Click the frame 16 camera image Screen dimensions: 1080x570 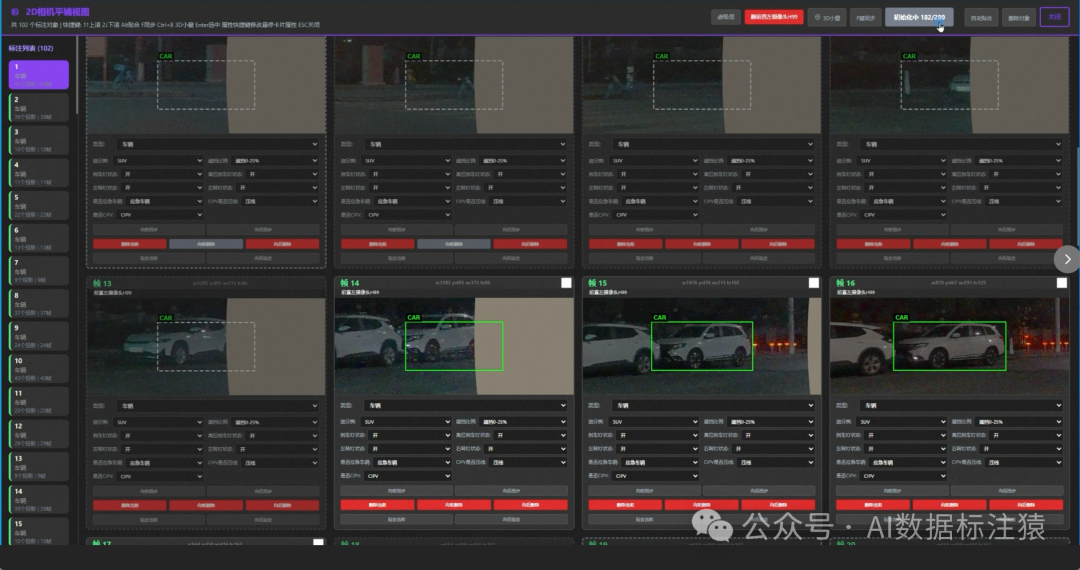tap(950, 346)
